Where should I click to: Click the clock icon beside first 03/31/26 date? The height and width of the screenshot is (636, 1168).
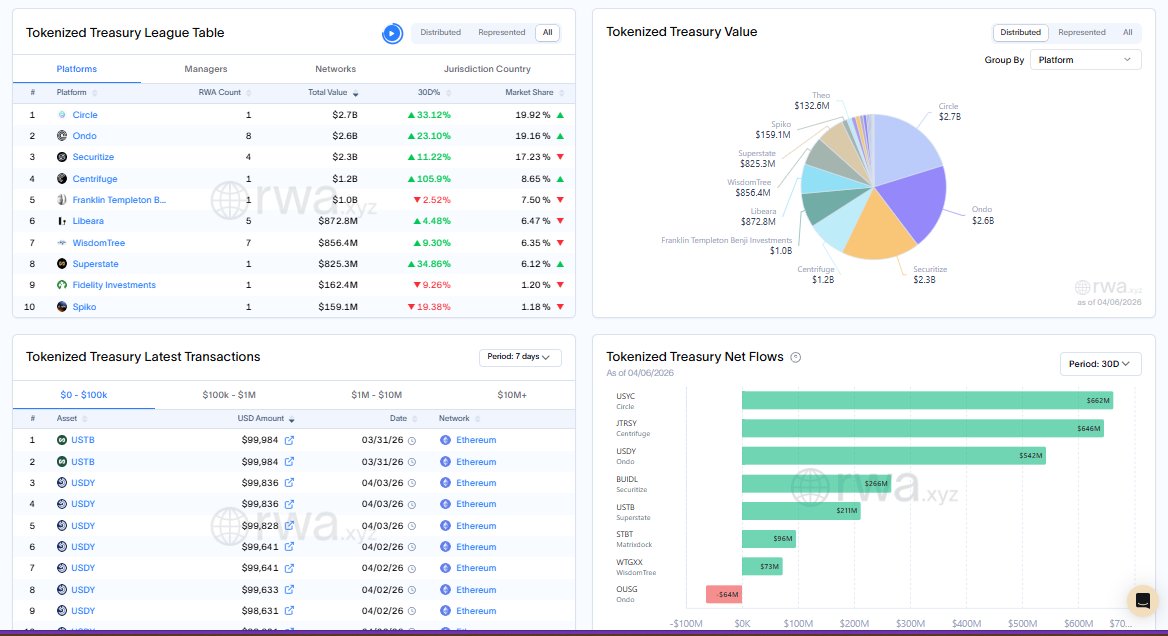[x=412, y=441]
